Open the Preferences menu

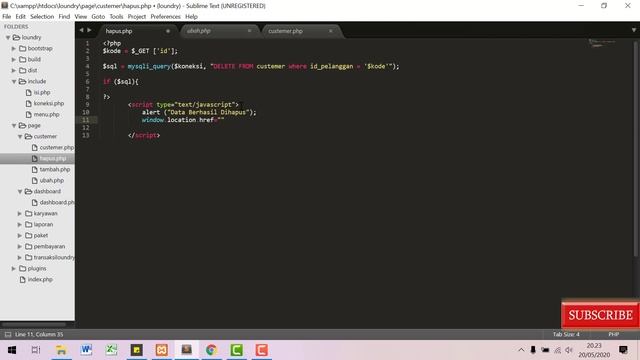(165, 17)
